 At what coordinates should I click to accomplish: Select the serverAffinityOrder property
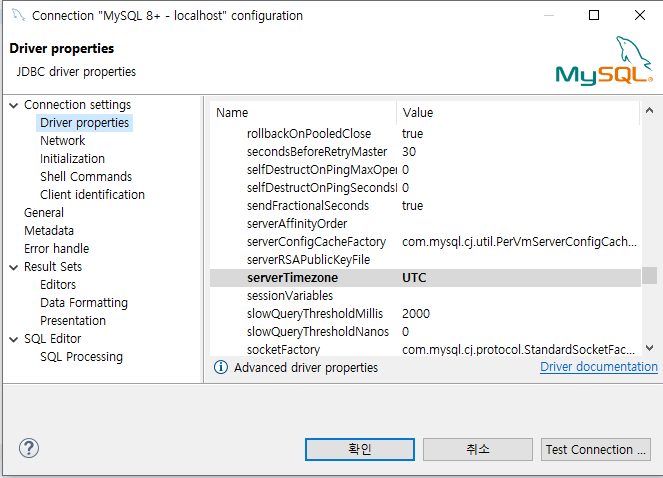pyautogui.click(x=297, y=223)
